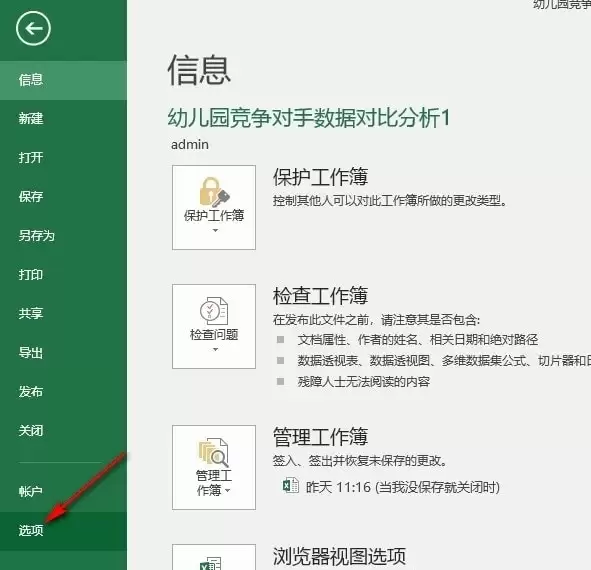Screen dimensions: 591x570
Task: Click the Excel file icon beside 昨天 11:16
Action: (x=291, y=486)
